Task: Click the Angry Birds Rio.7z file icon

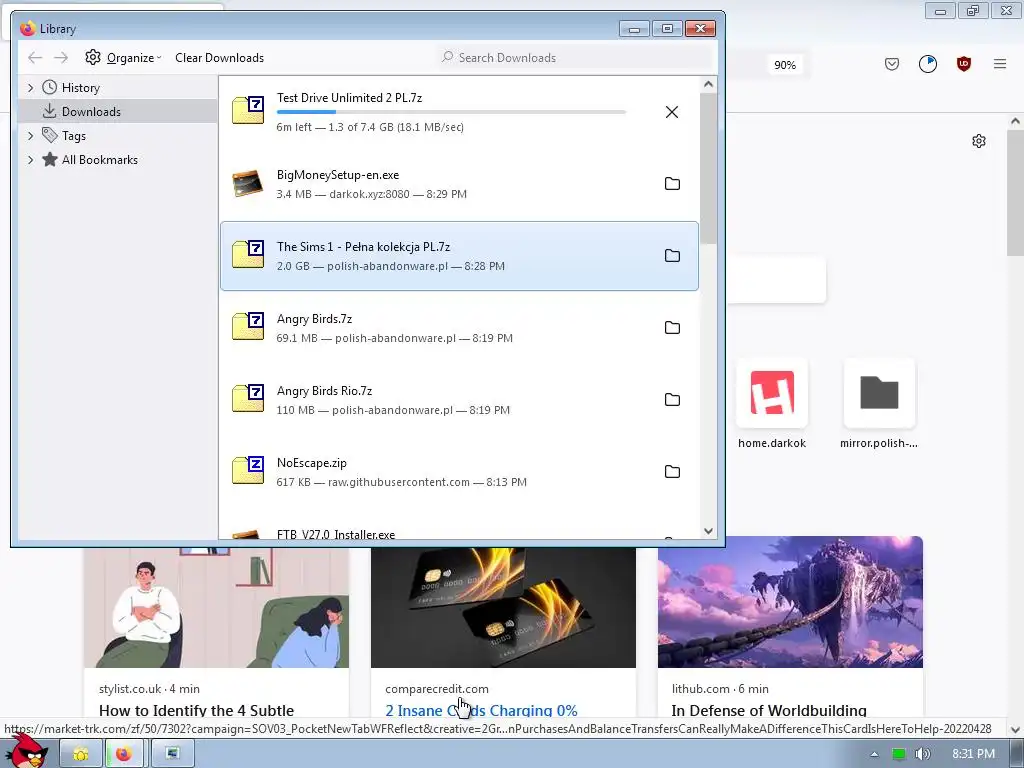Action: tap(248, 398)
